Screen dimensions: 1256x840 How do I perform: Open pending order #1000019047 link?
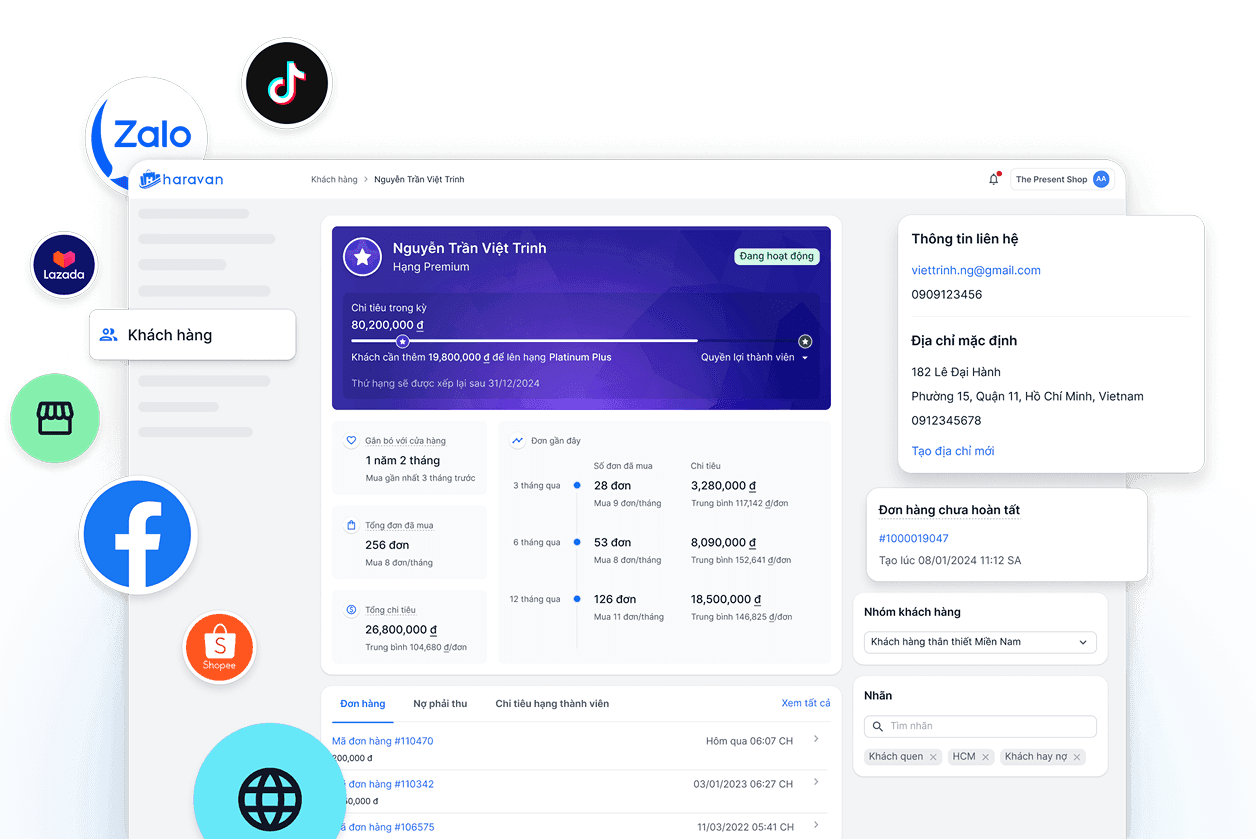click(913, 539)
